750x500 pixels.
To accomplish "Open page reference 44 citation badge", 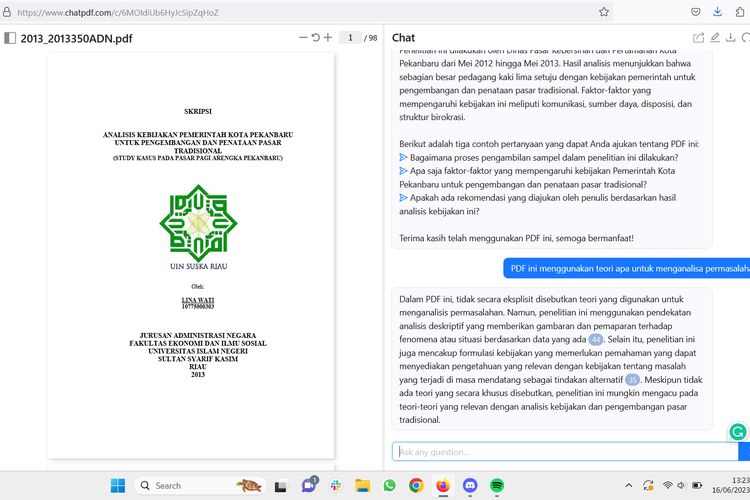I will point(596,340).
